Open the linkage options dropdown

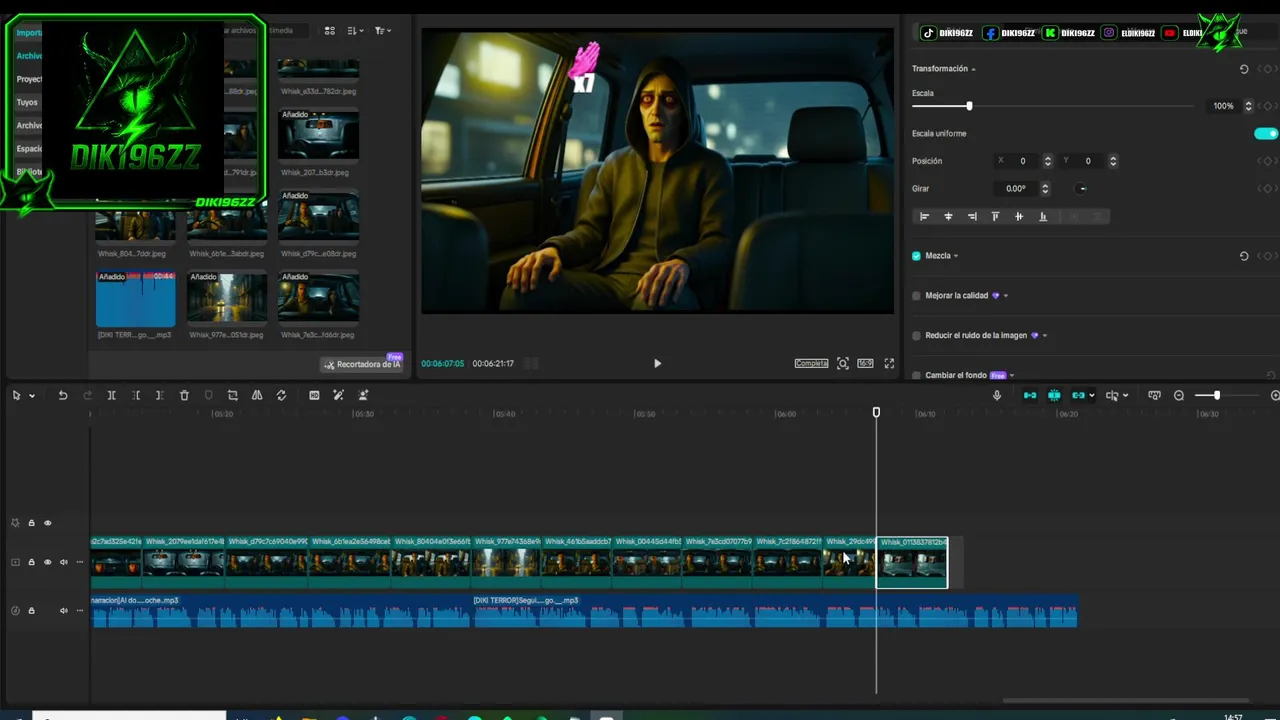point(1091,396)
